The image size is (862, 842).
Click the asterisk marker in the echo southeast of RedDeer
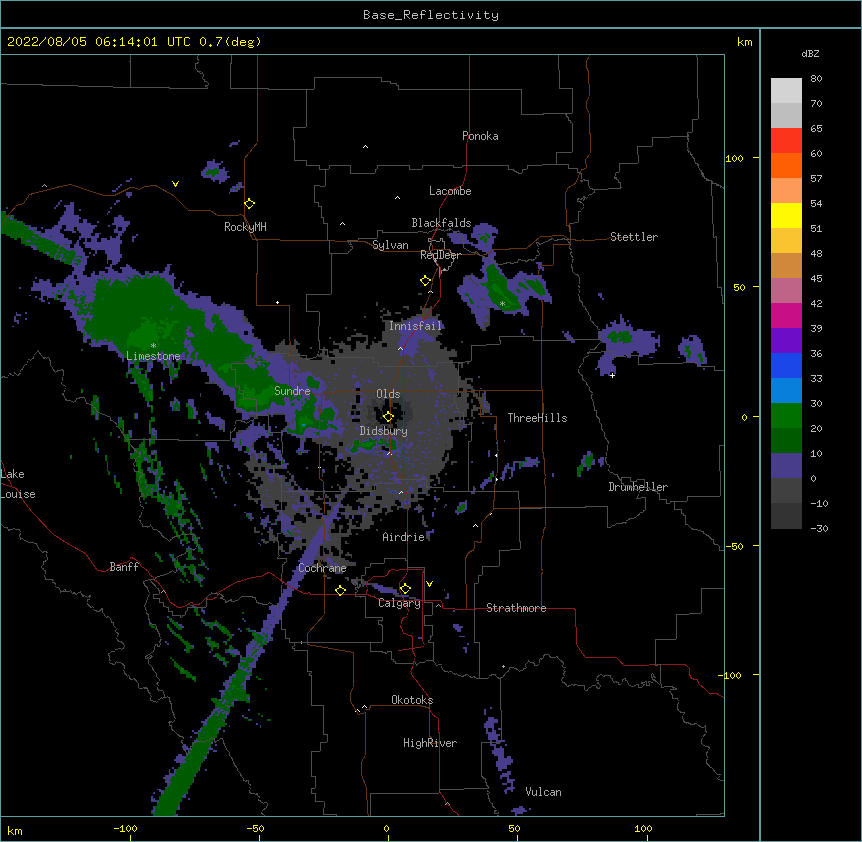[502, 304]
